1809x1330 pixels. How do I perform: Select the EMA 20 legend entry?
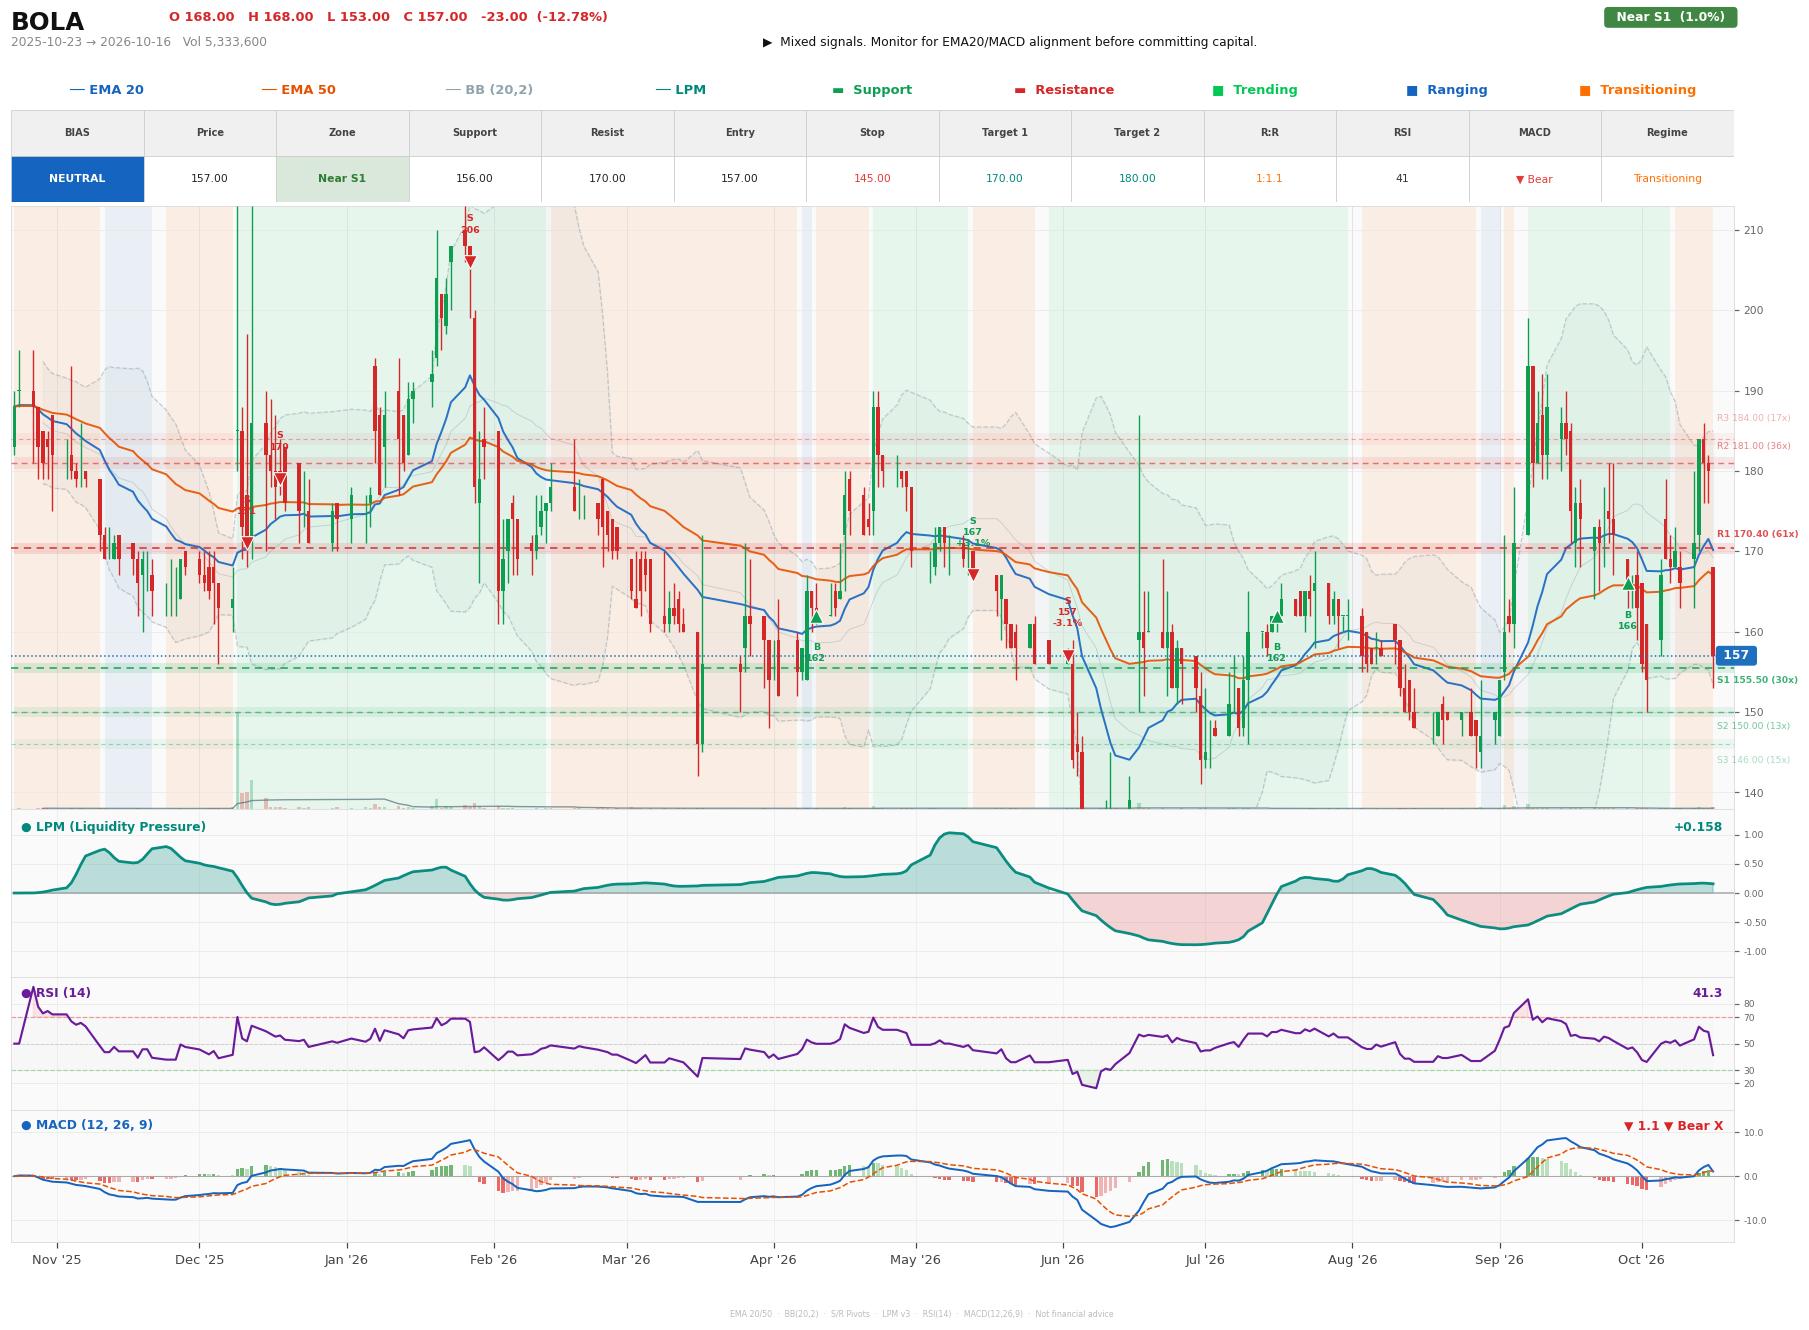point(107,90)
